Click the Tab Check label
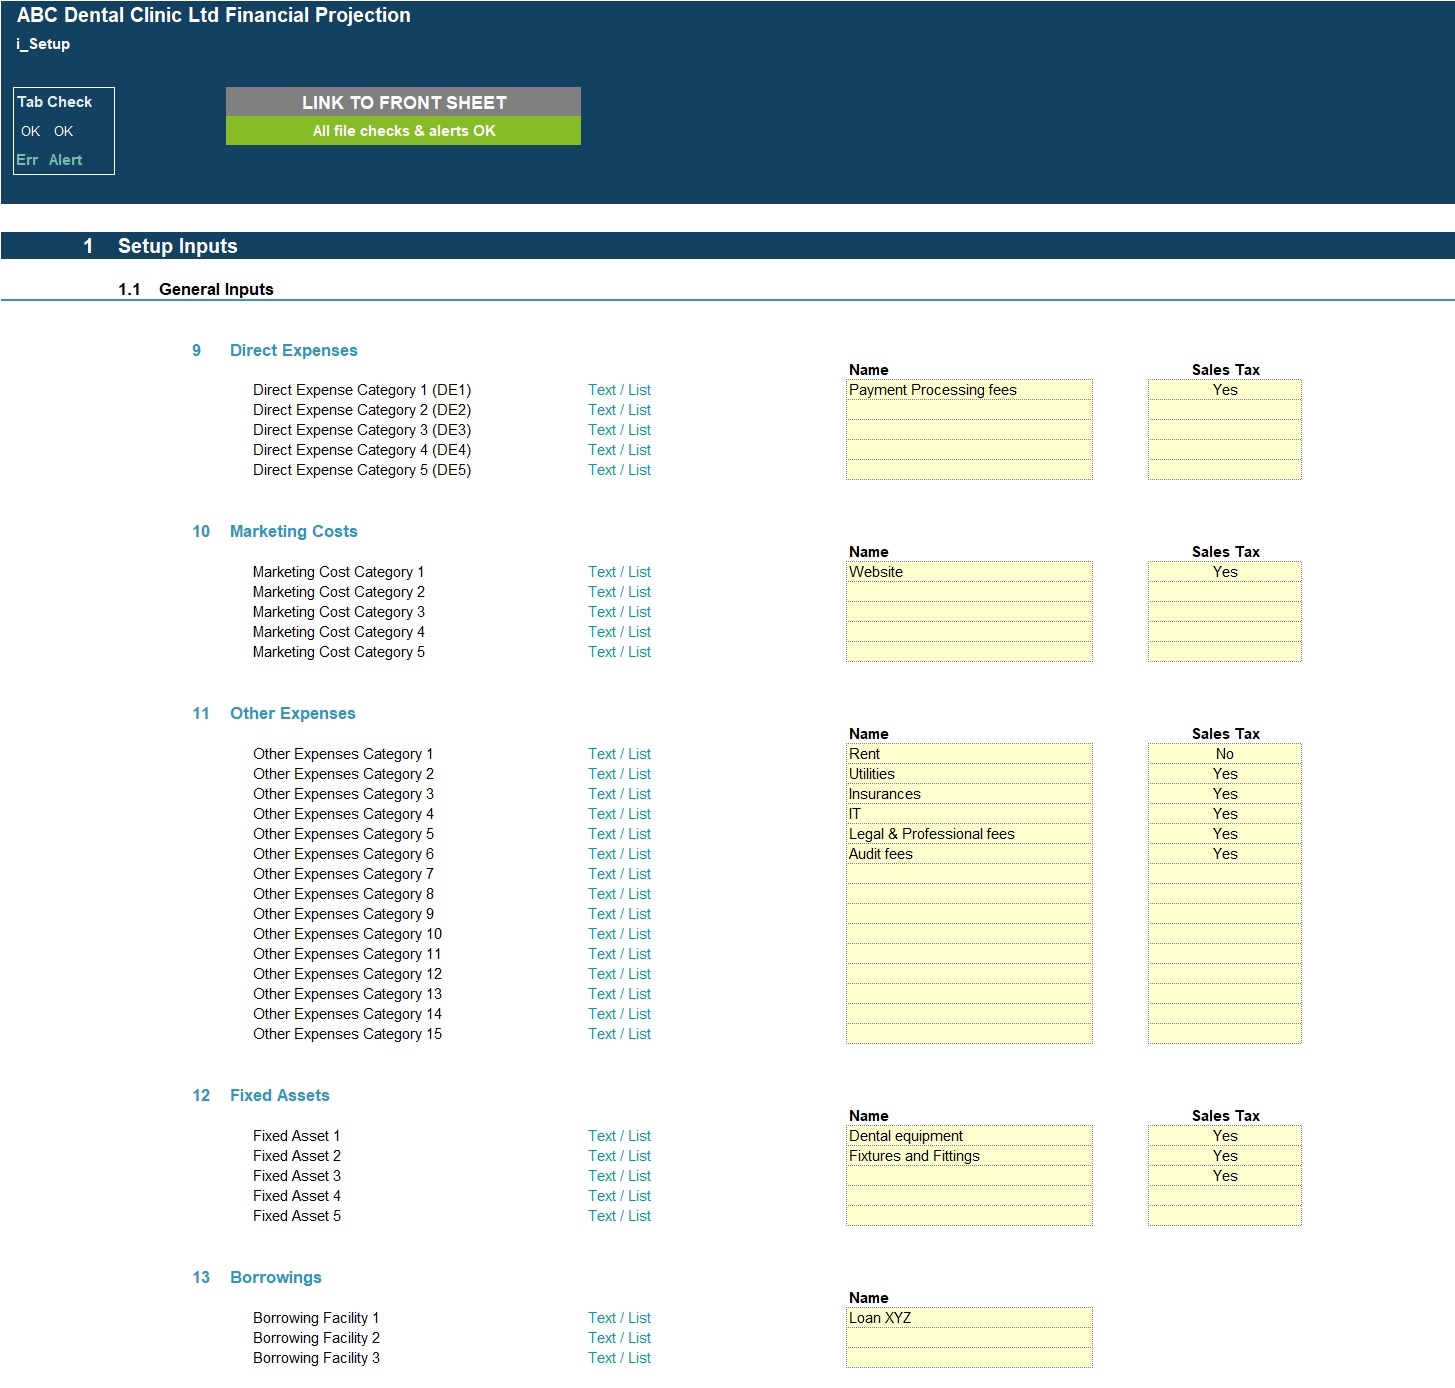This screenshot has height=1388, width=1455. [54, 102]
